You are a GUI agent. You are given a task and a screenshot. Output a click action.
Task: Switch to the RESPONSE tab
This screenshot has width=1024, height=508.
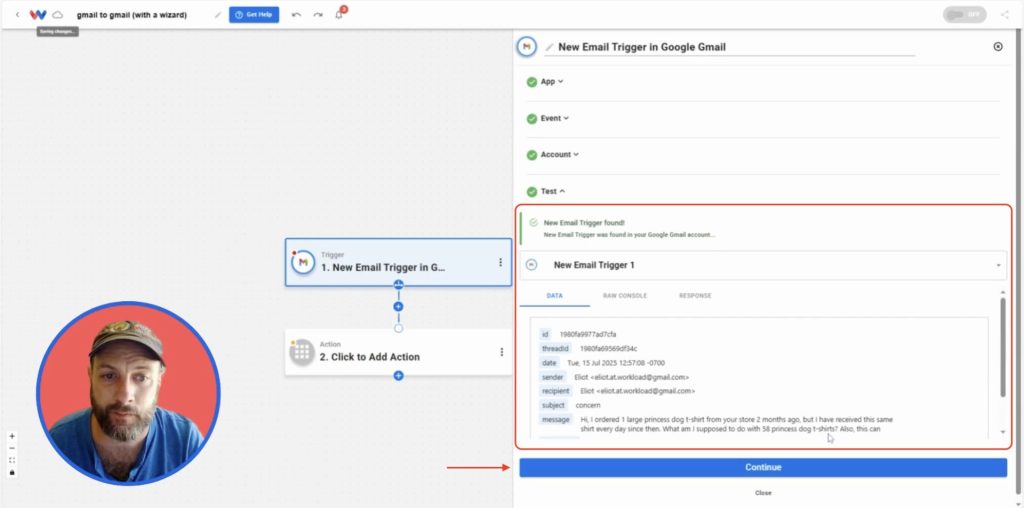pos(695,296)
